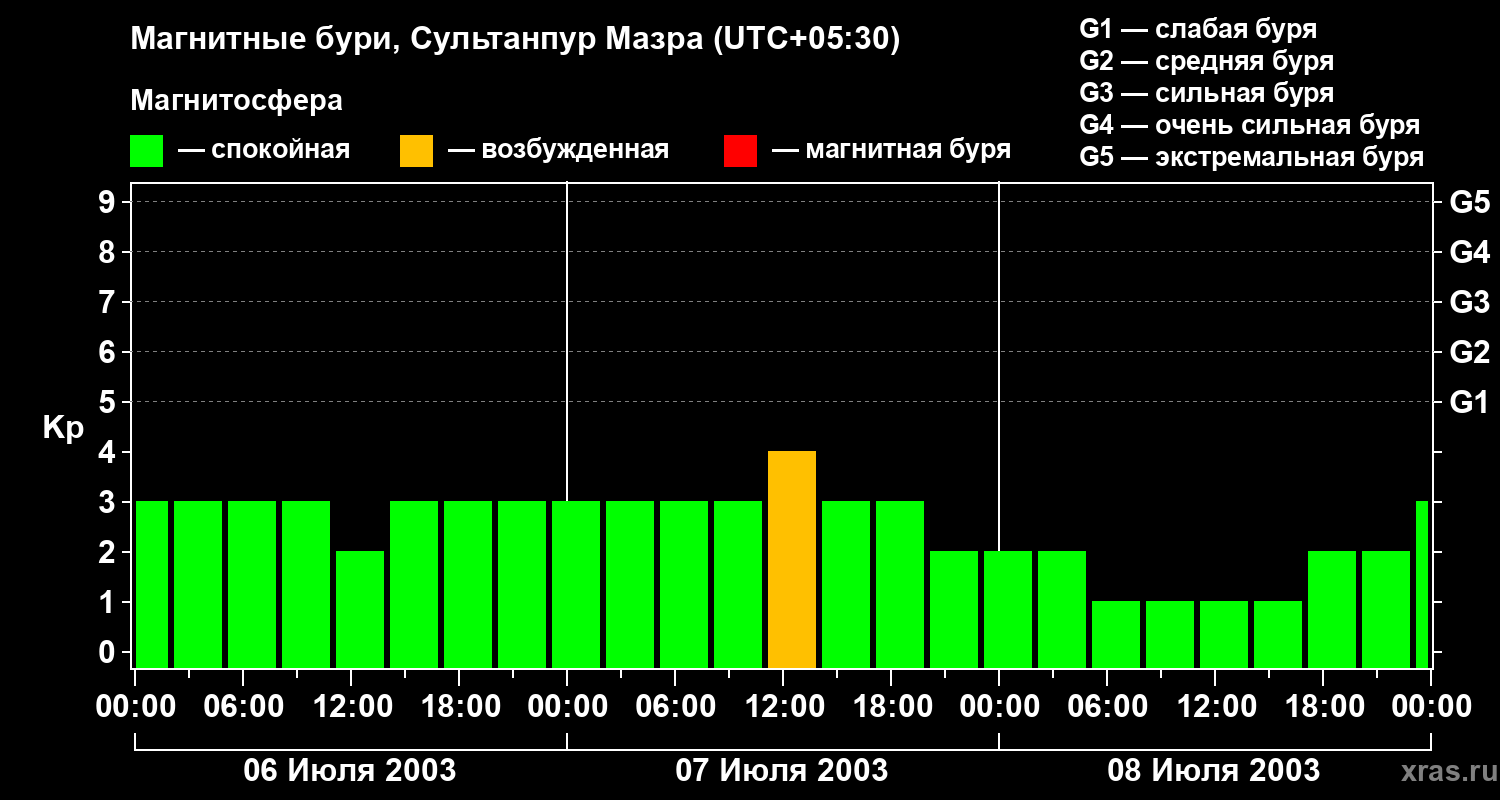
Task: Click the green 'спокойная' legend swatch
Action: click(147, 151)
